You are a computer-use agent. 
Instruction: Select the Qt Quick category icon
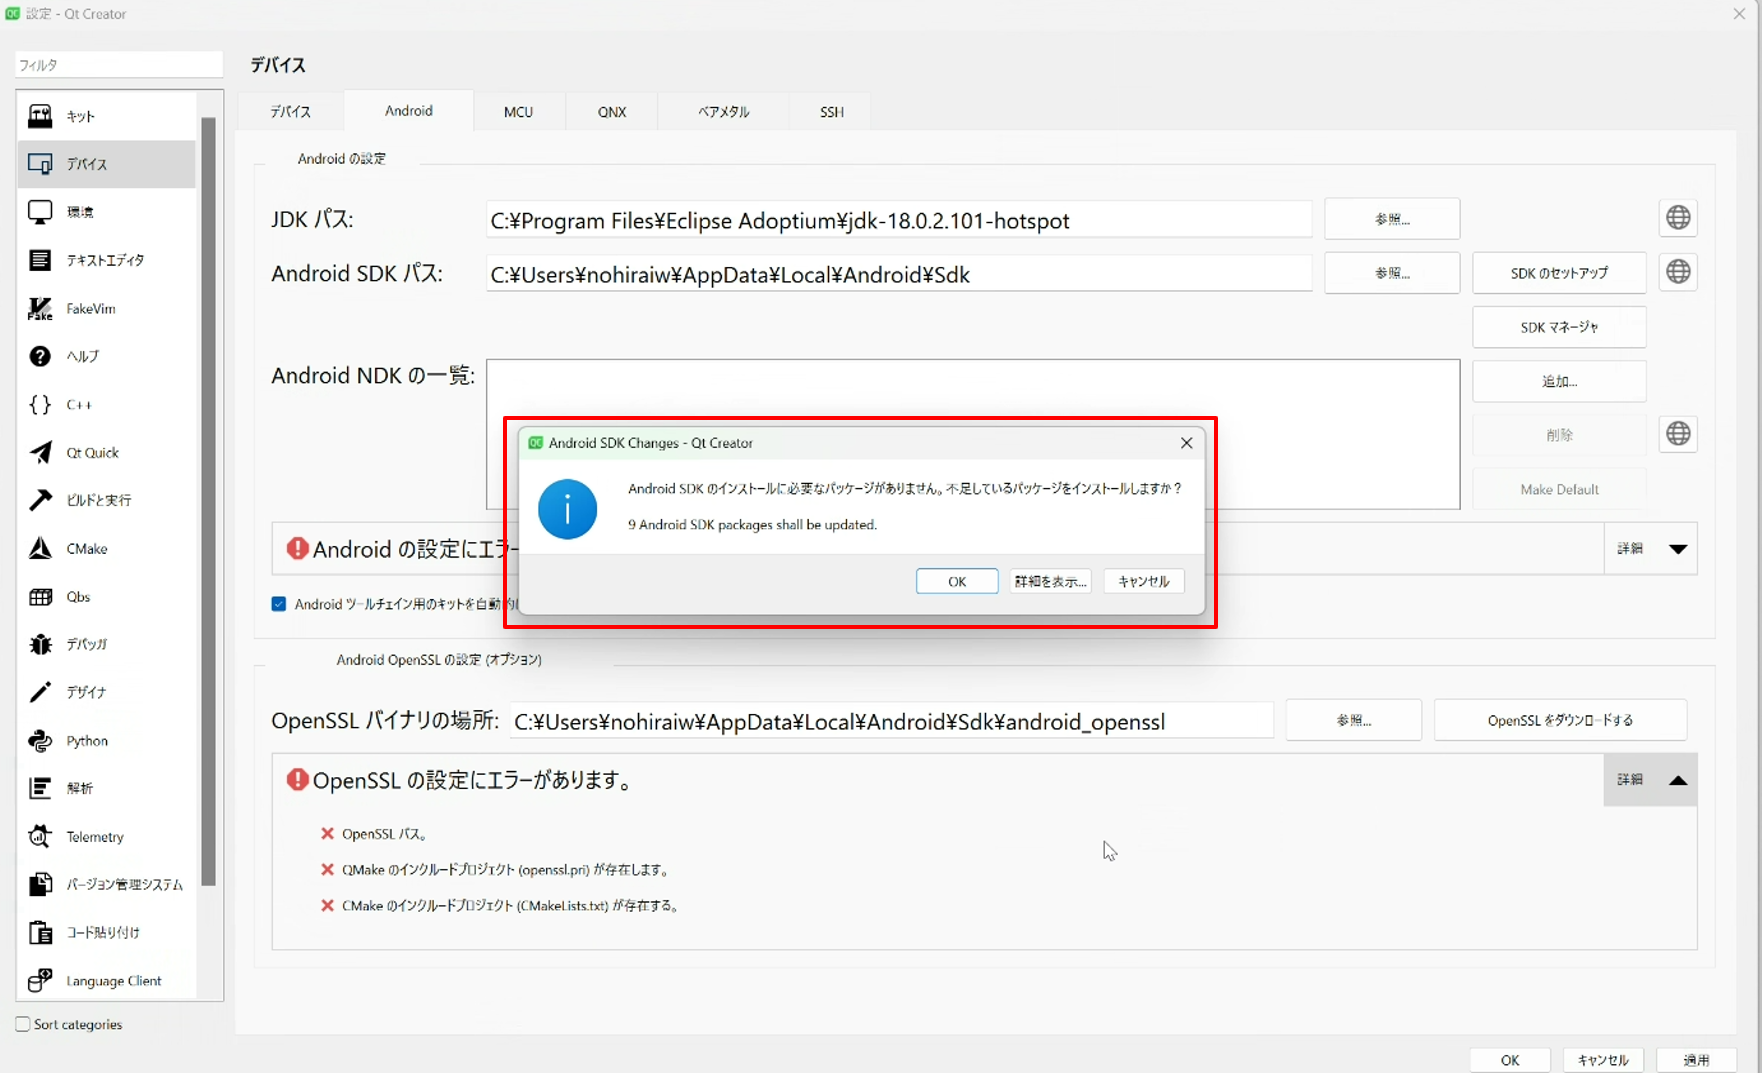click(x=40, y=453)
